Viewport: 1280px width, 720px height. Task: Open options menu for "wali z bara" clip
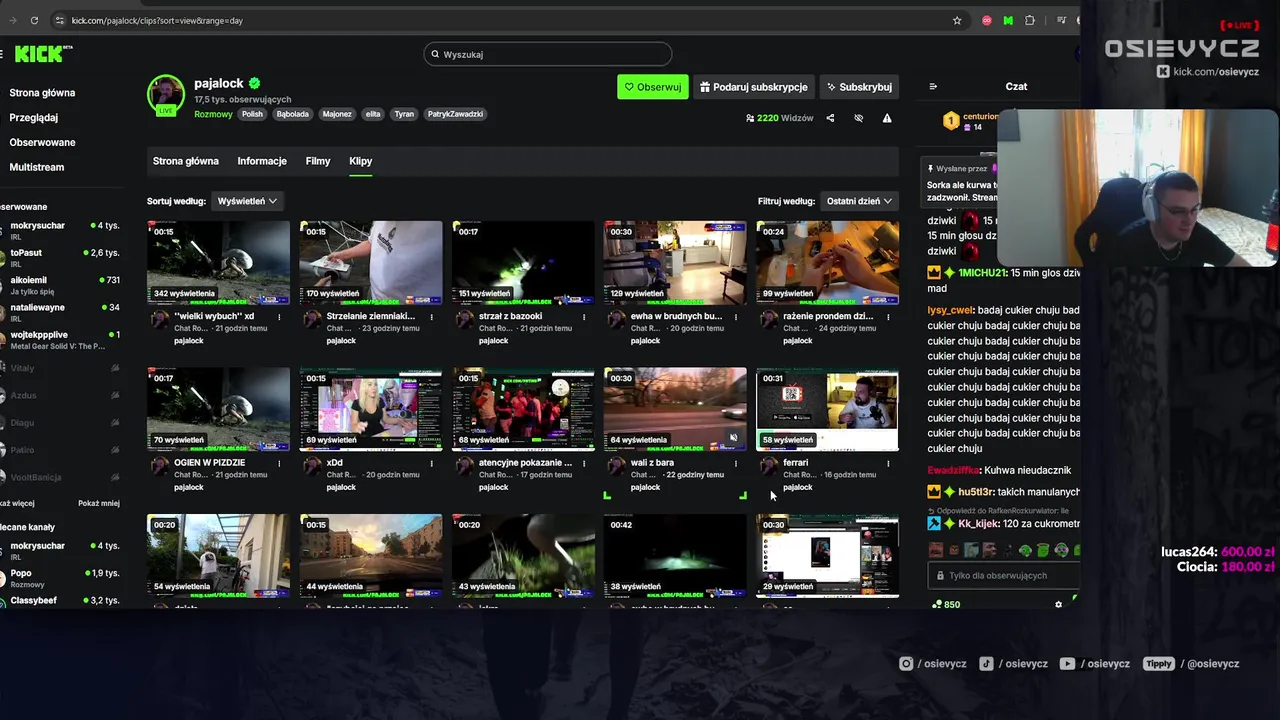pos(736,464)
